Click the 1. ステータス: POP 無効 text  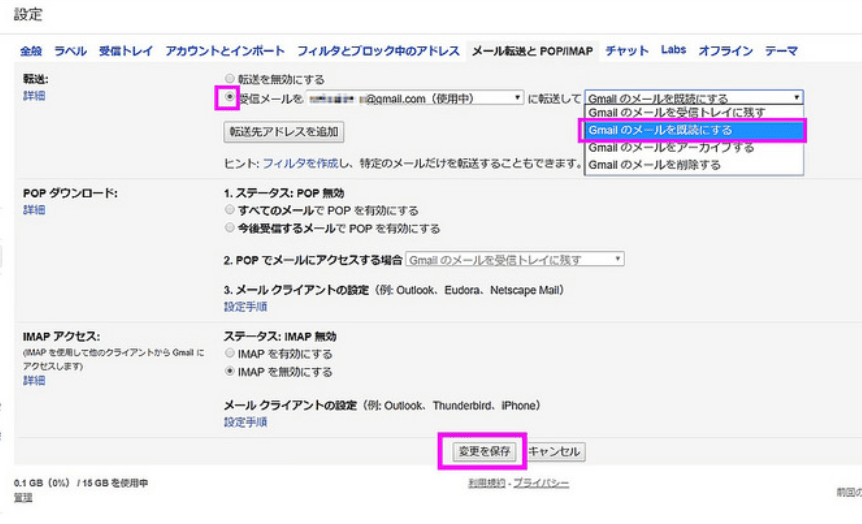coord(284,193)
